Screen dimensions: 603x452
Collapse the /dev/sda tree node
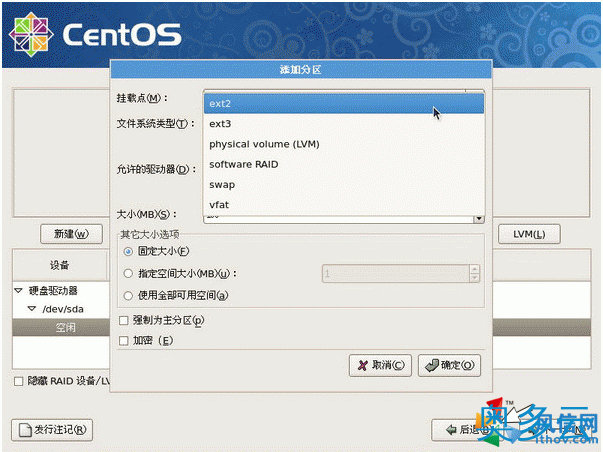(32, 309)
